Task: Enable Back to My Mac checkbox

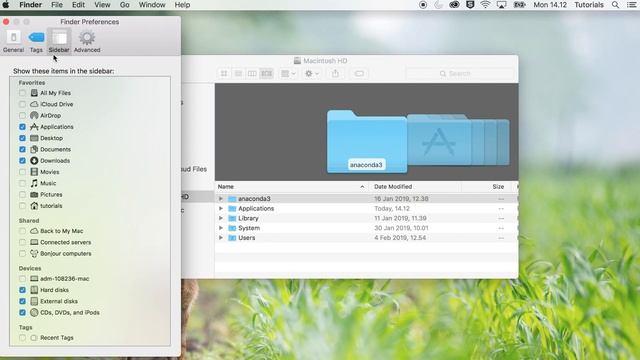Action: click(22, 231)
